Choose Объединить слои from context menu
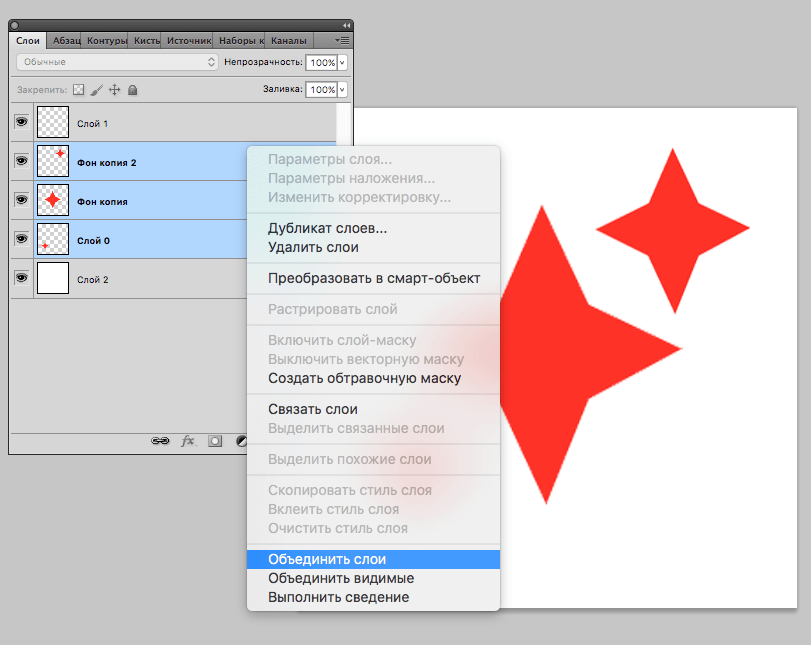 click(x=327, y=559)
